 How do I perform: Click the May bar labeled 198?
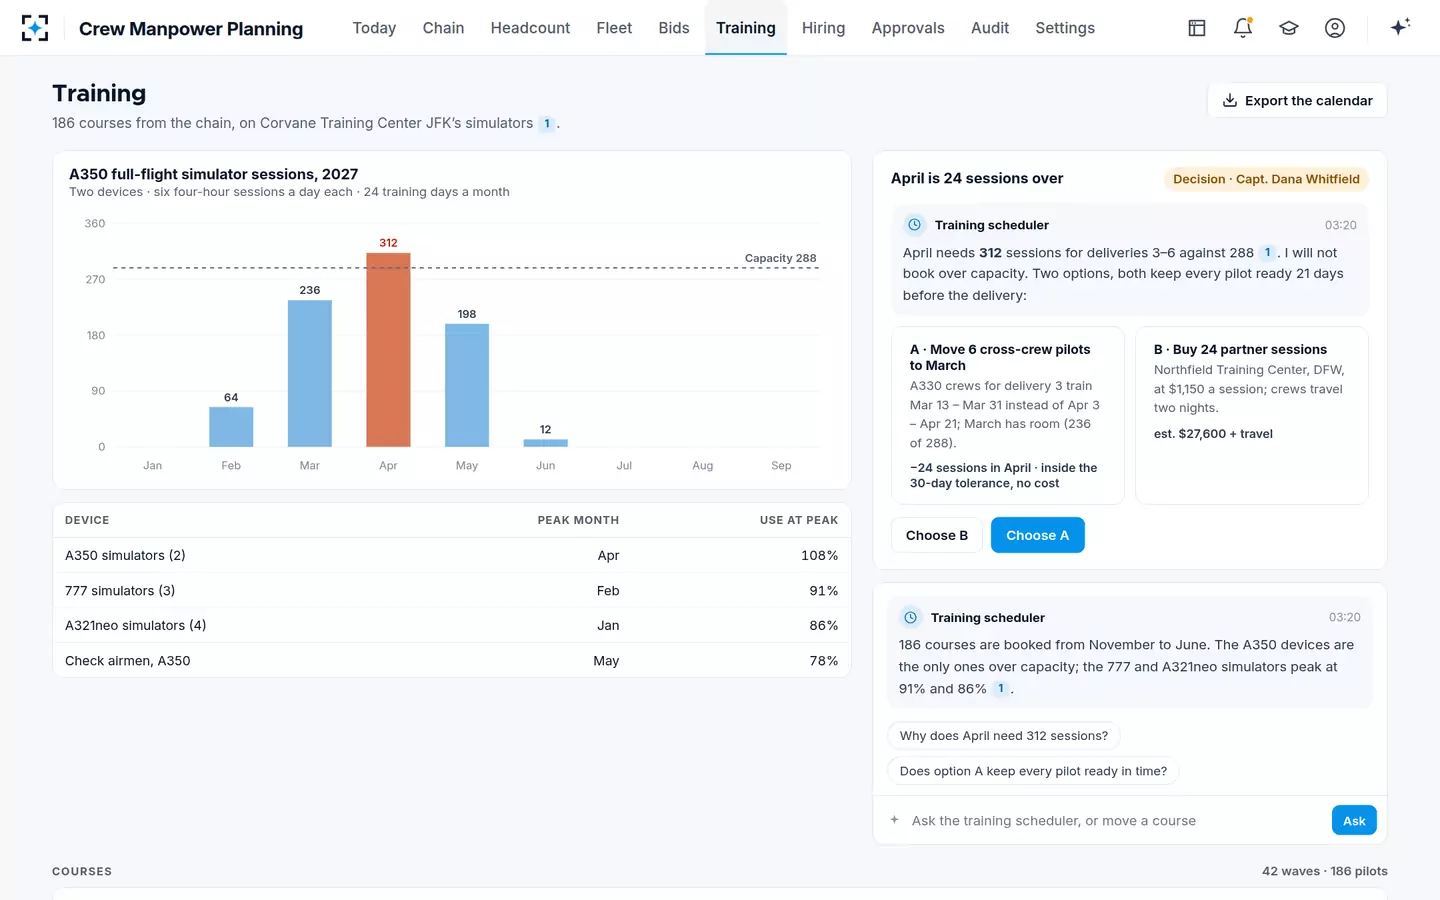coord(467,385)
